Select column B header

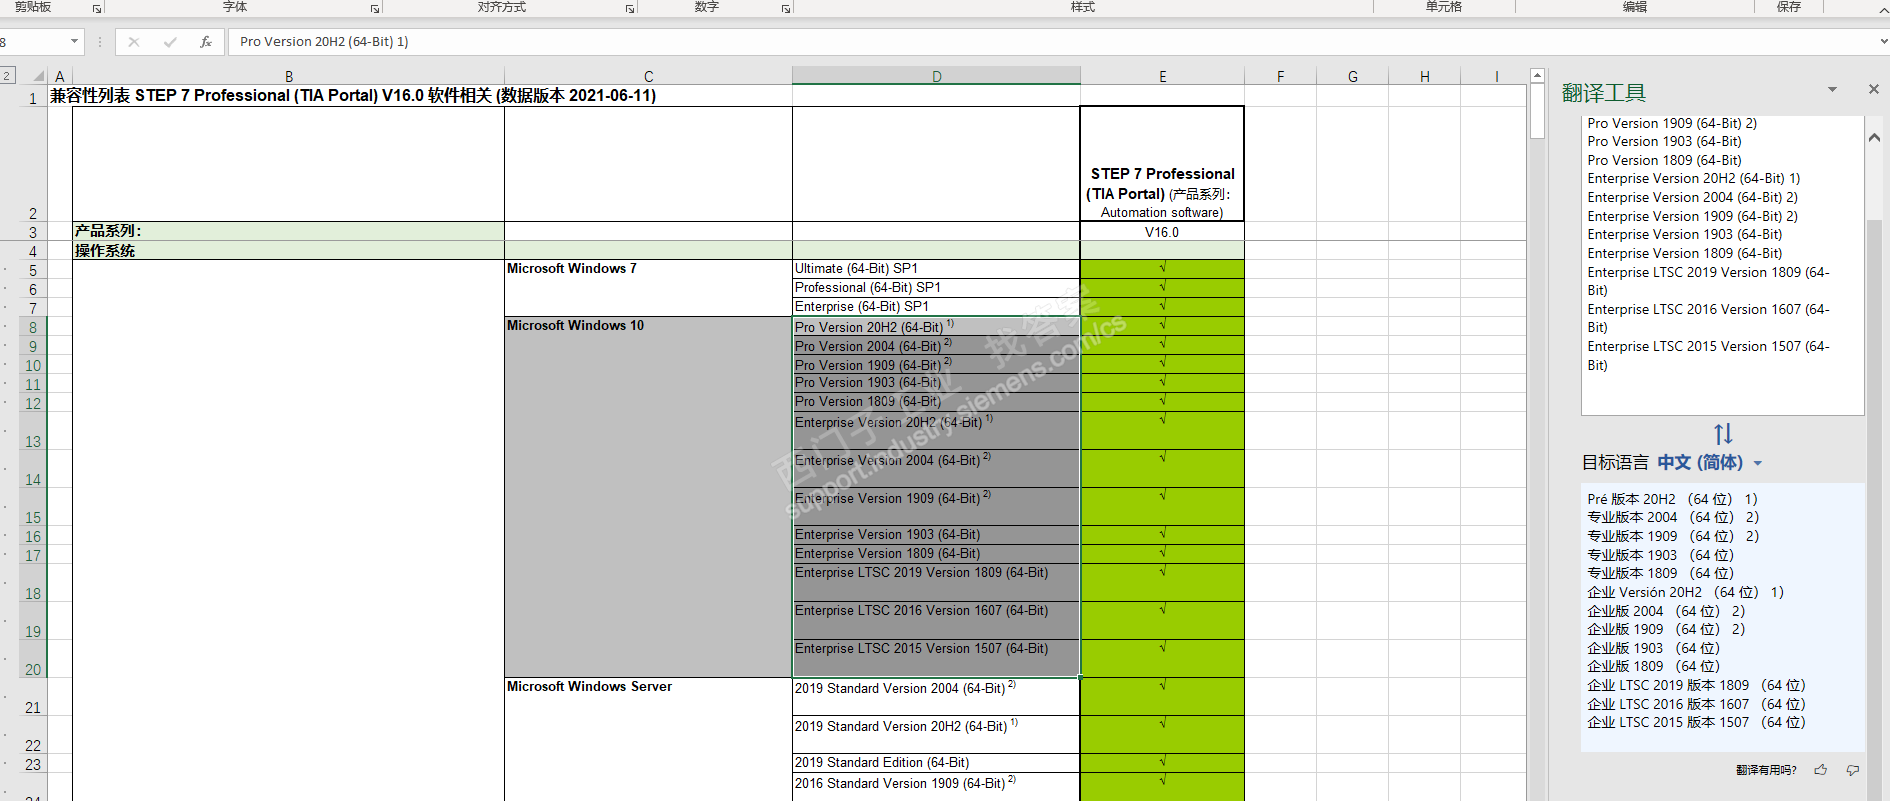(x=289, y=76)
